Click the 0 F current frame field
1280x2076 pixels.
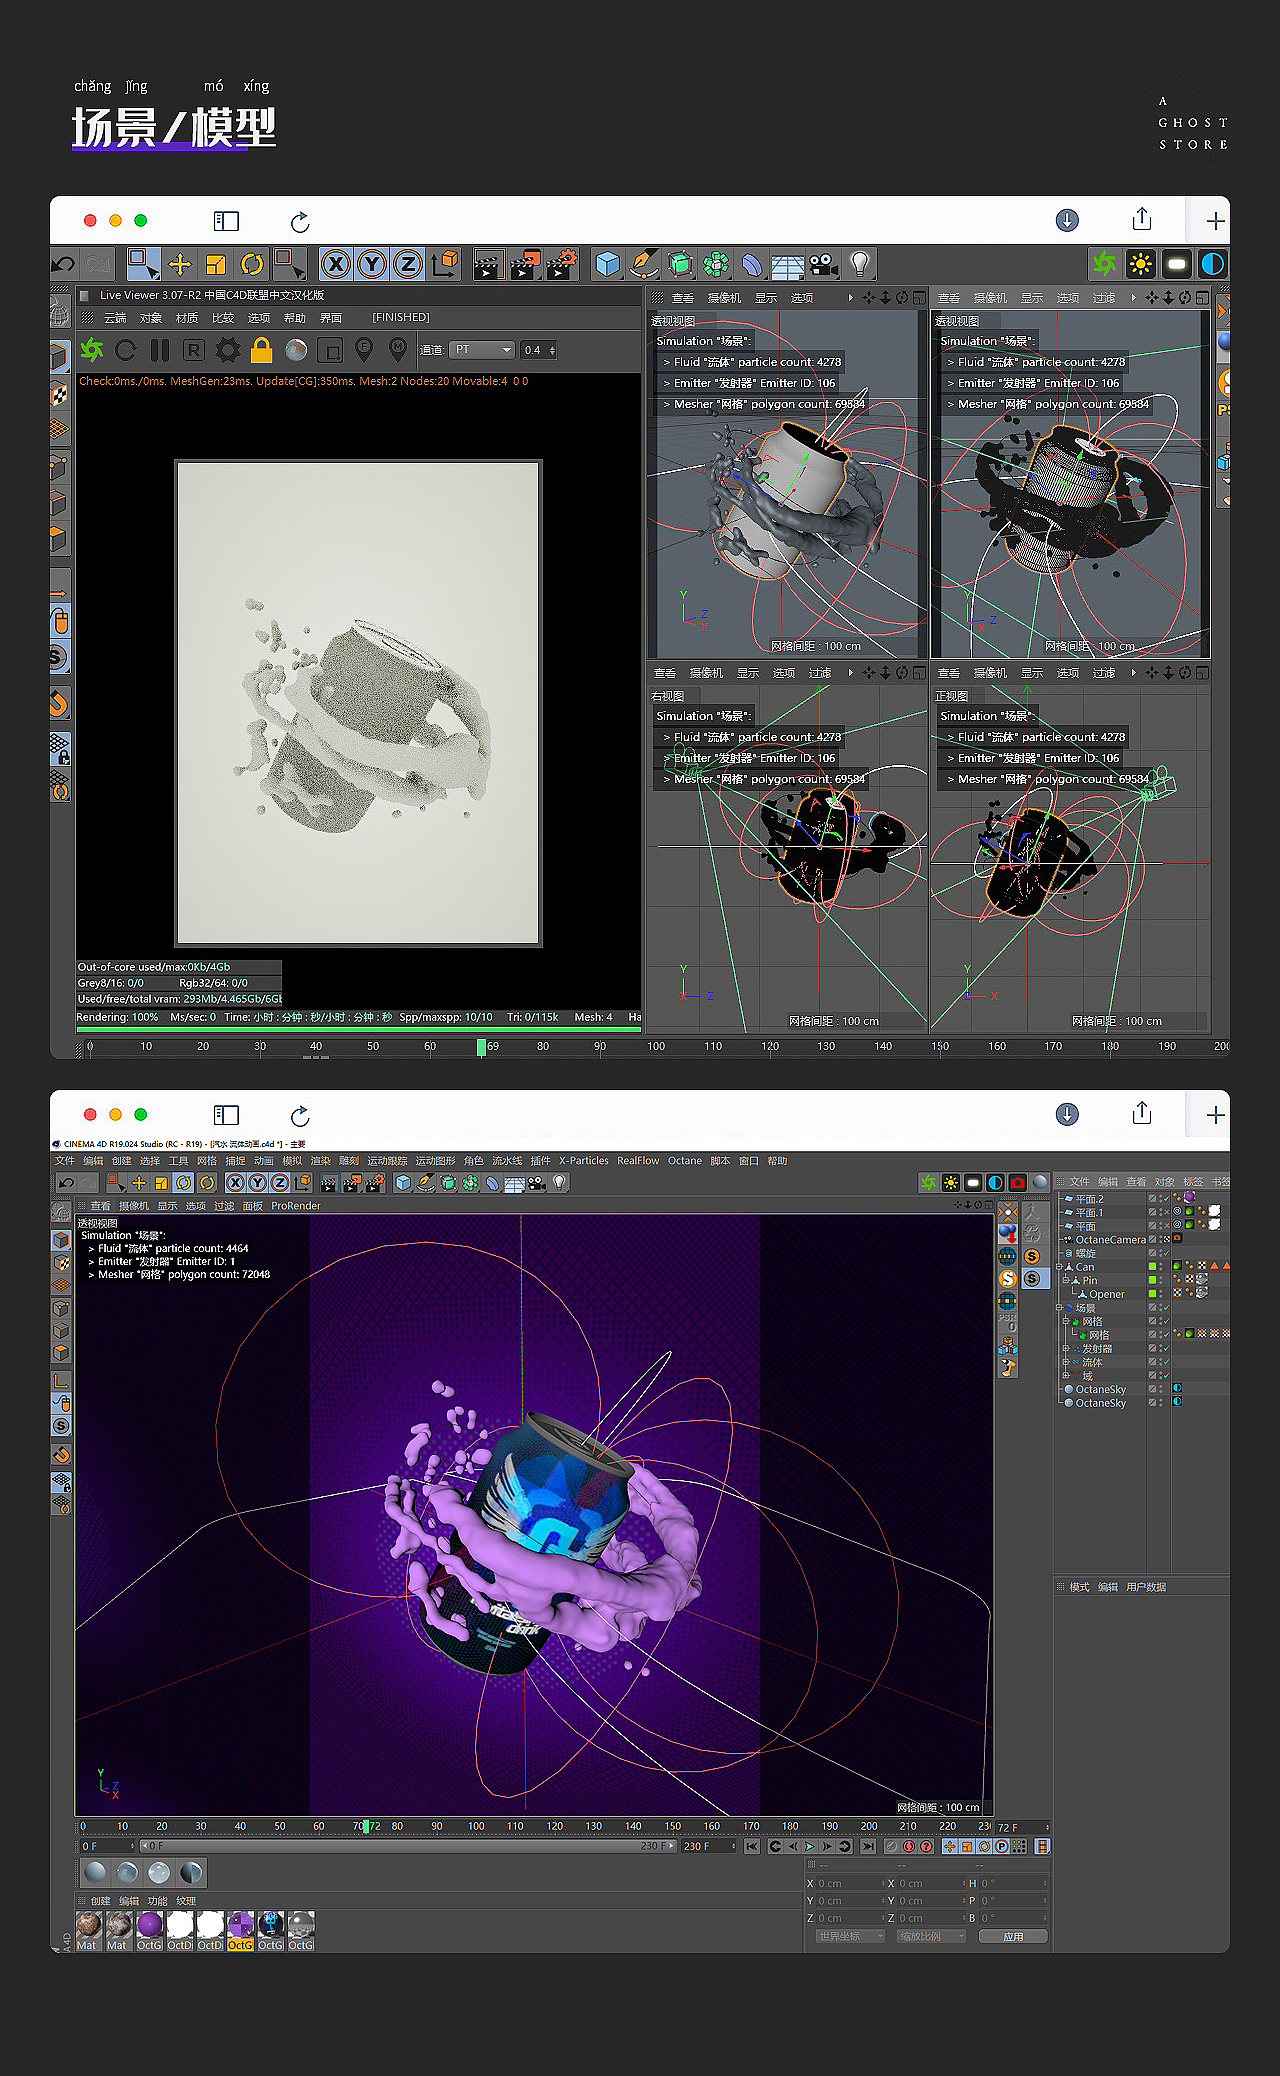pyautogui.click(x=107, y=1846)
